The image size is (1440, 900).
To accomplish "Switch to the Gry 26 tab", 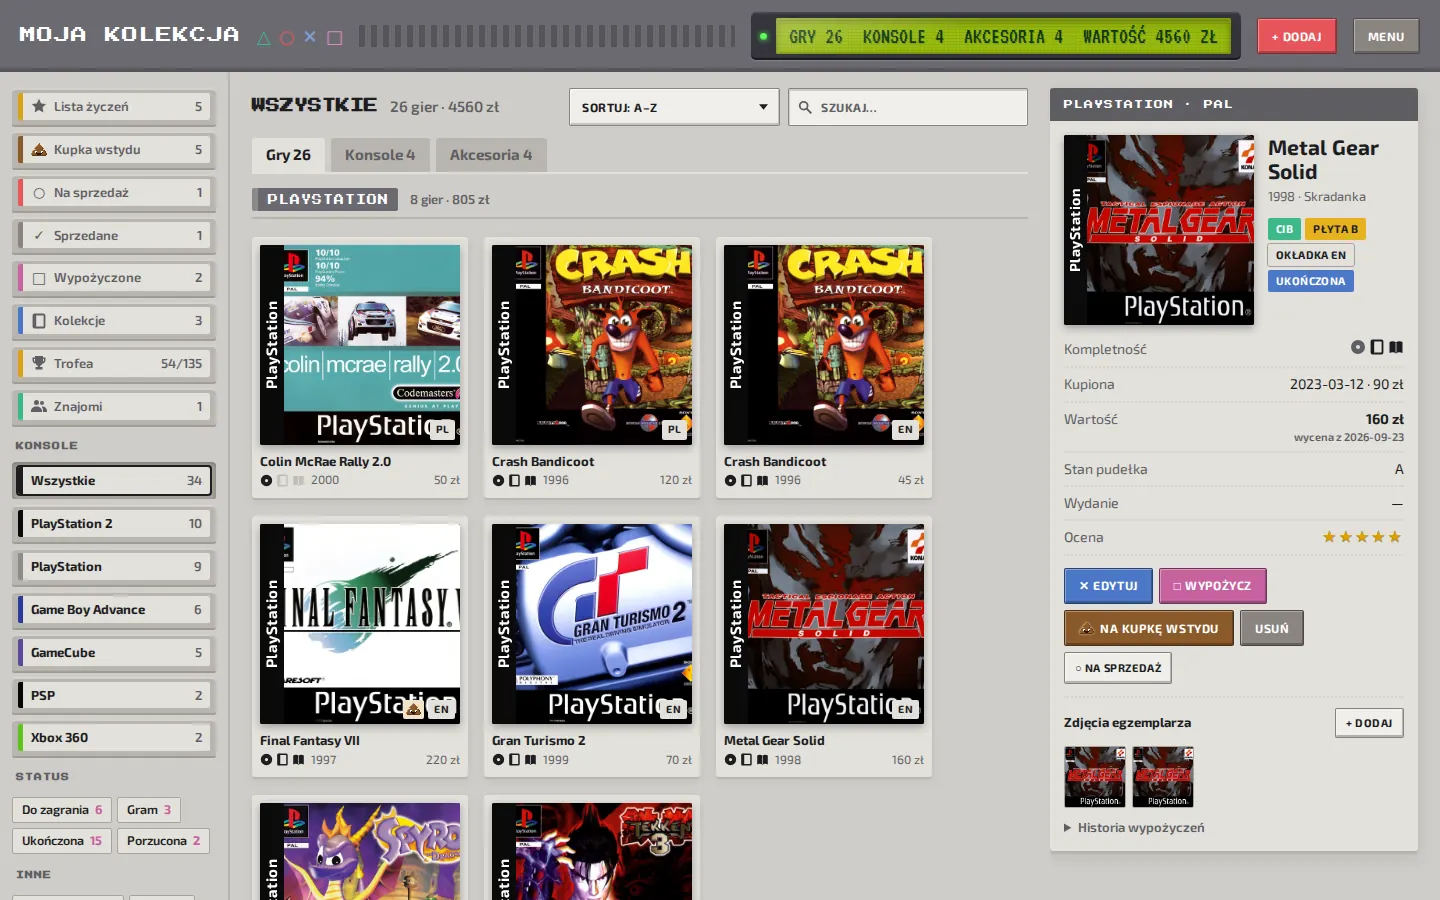I will point(288,155).
